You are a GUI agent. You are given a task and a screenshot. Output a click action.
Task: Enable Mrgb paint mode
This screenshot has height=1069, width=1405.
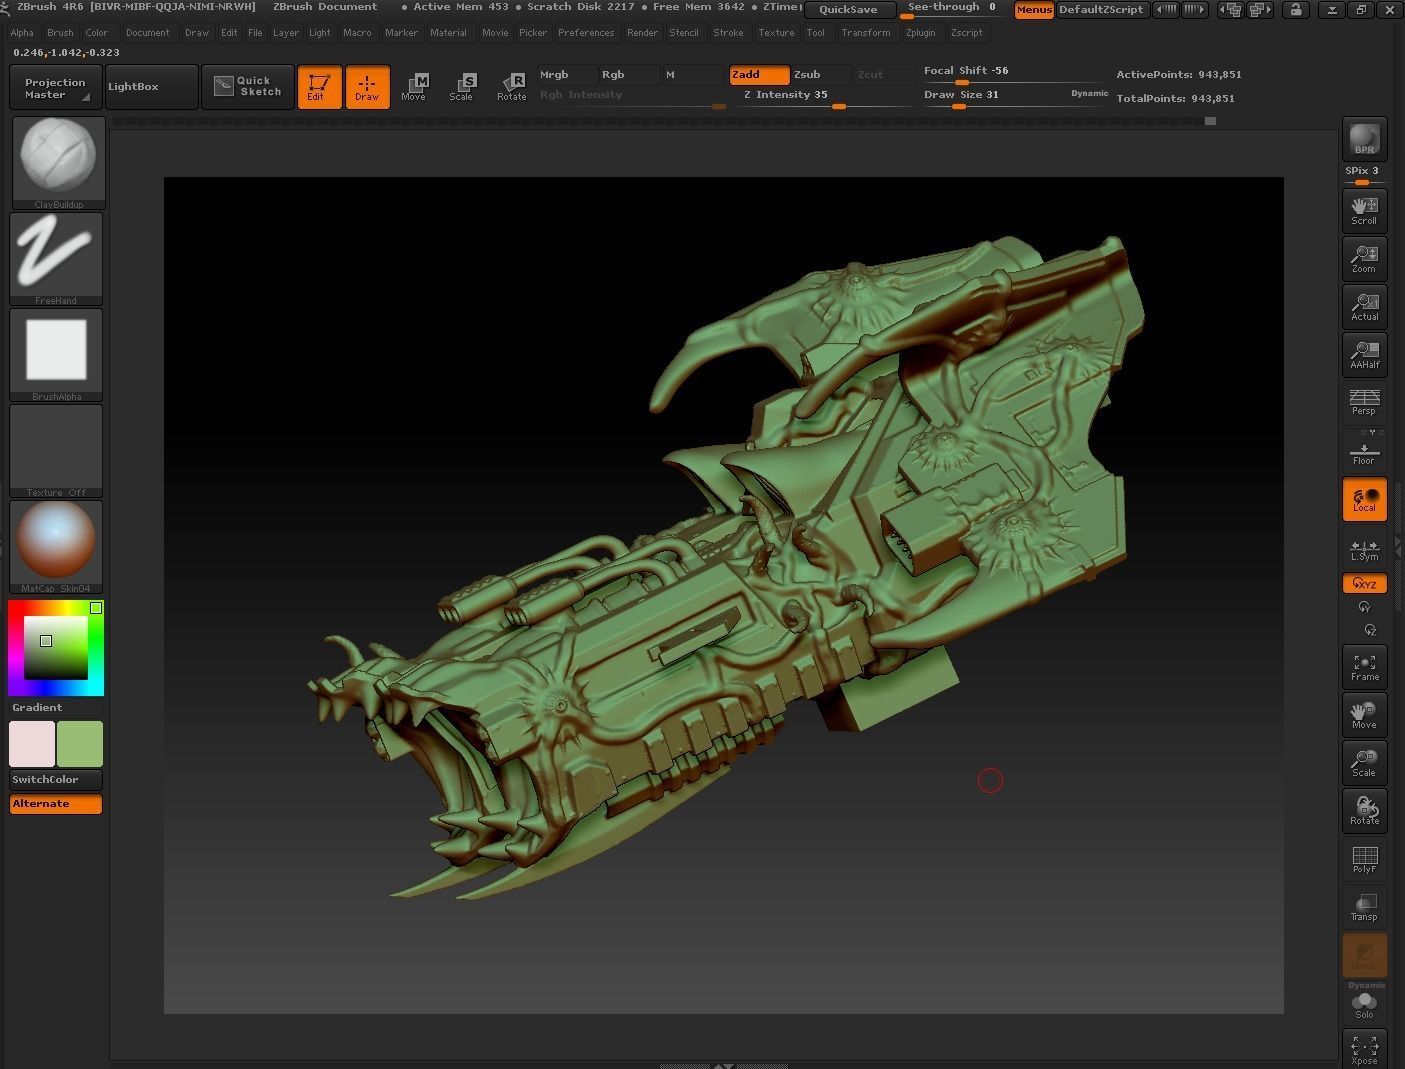click(567, 75)
